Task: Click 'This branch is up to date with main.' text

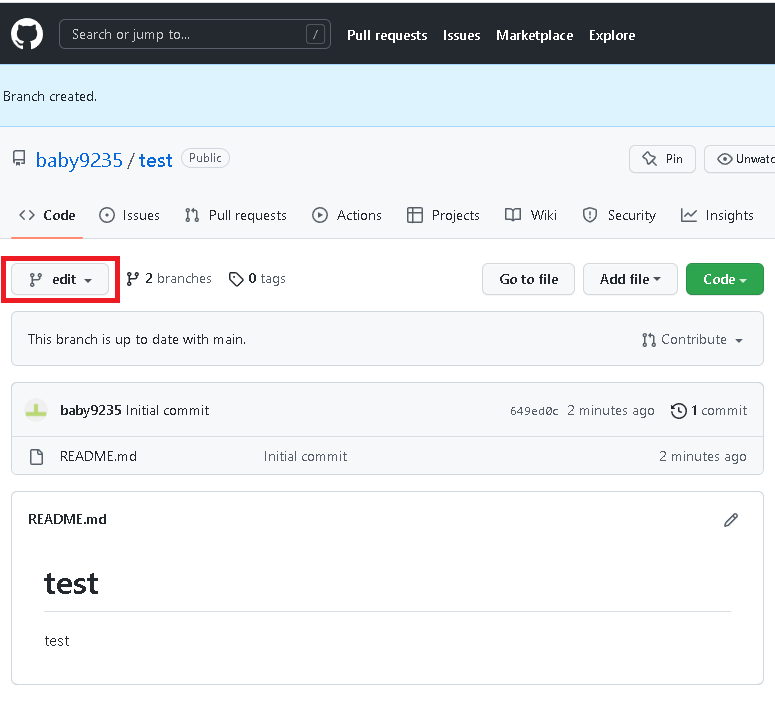Action: pyautogui.click(x=137, y=339)
